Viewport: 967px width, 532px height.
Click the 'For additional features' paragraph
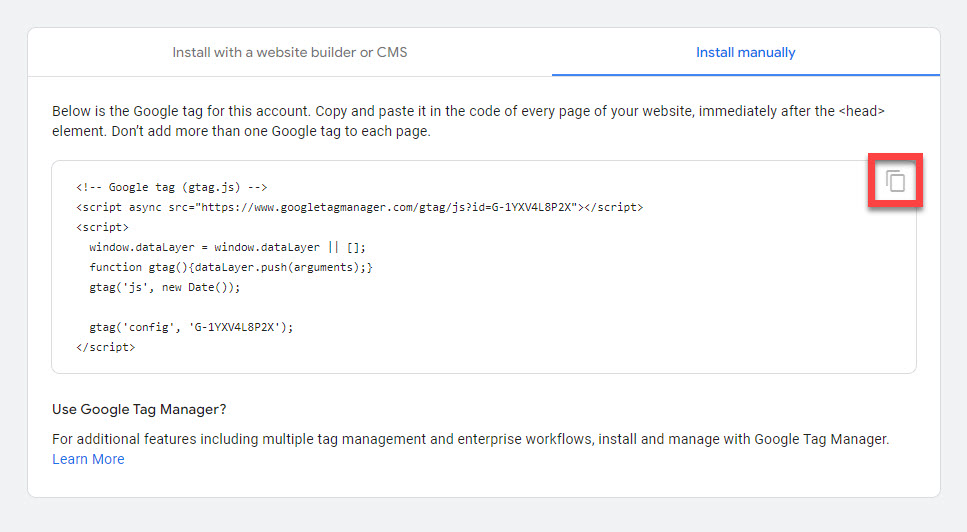(x=470, y=439)
